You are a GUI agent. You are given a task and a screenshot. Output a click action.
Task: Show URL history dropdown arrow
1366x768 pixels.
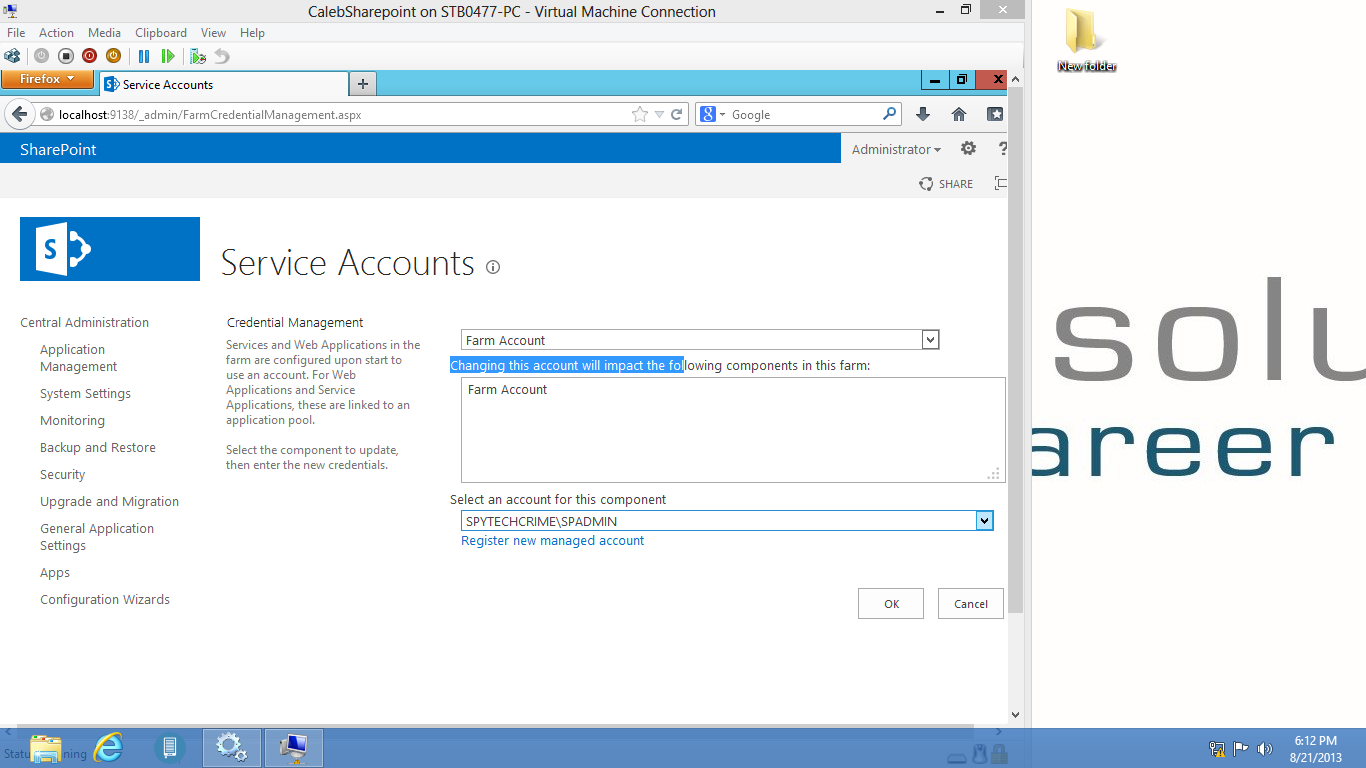(x=659, y=115)
